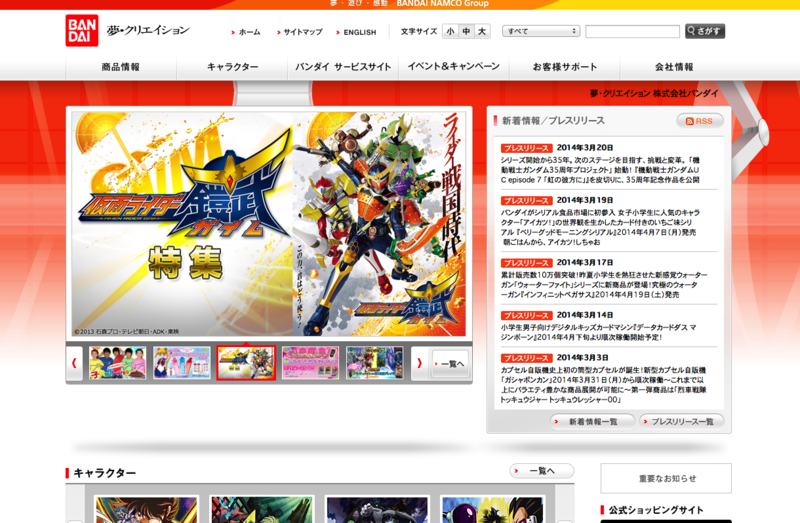This screenshot has width=800, height=523.
Task: Select the pink banner carousel thumbnail
Action: pyautogui.click(x=310, y=363)
